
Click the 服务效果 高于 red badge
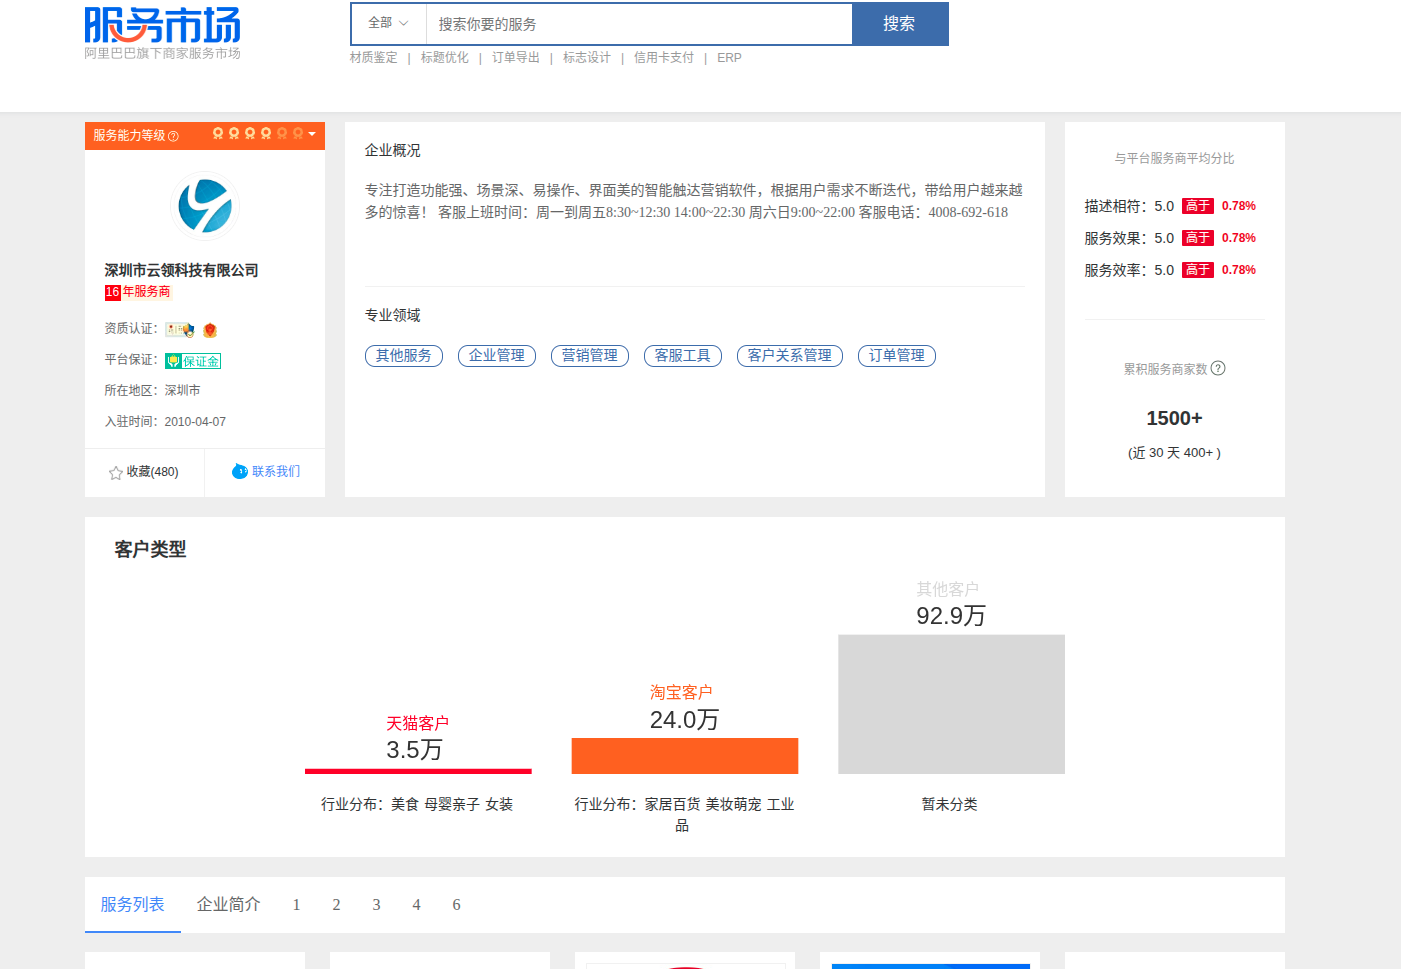[1198, 238]
